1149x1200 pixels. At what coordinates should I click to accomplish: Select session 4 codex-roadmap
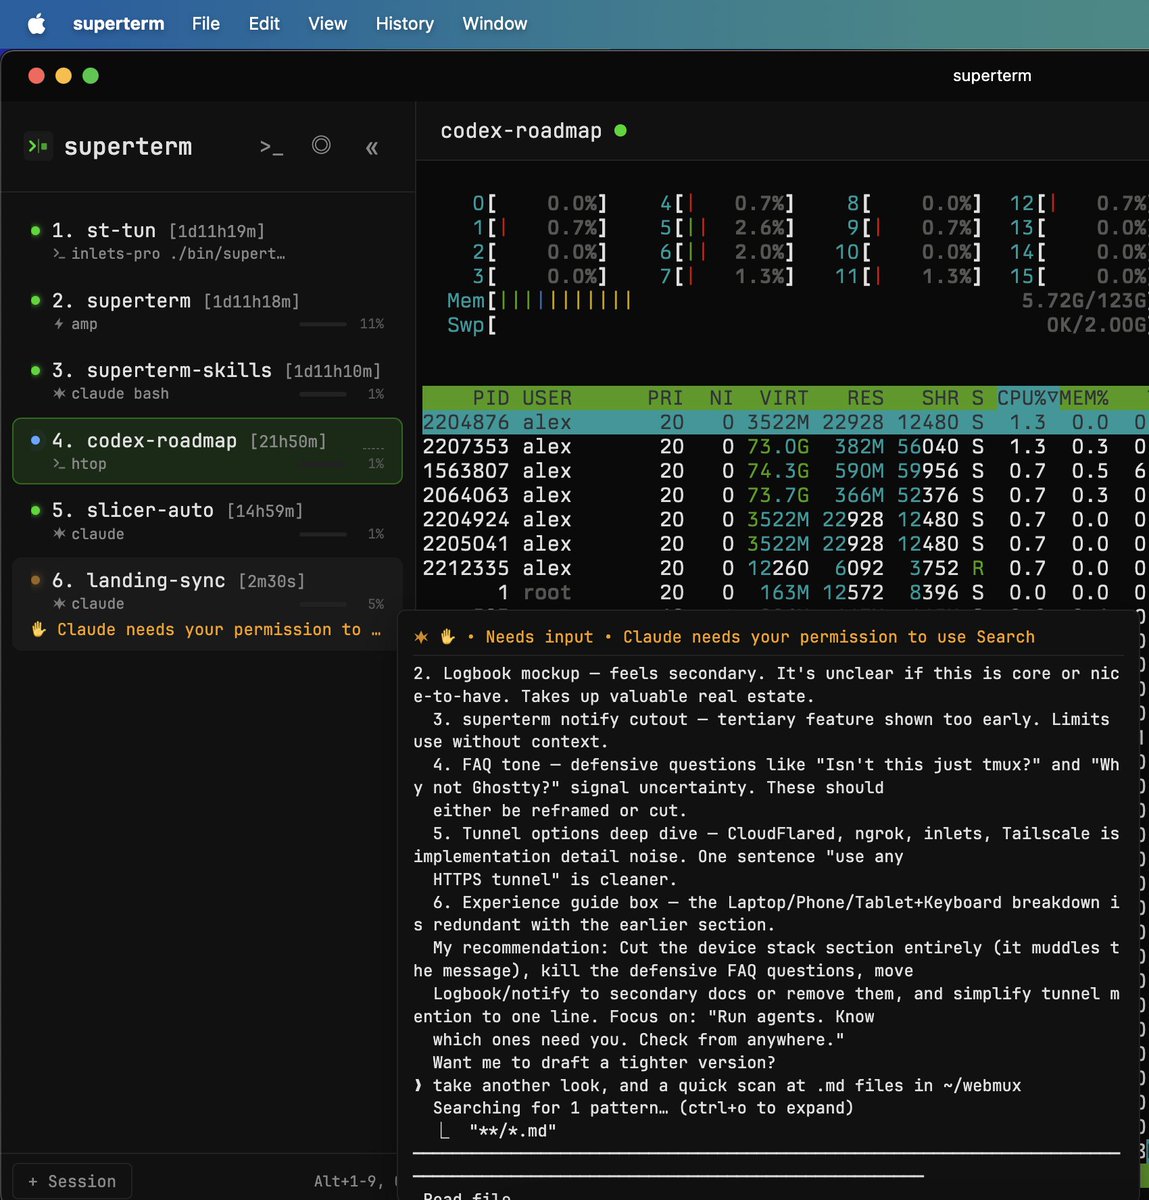207,451
